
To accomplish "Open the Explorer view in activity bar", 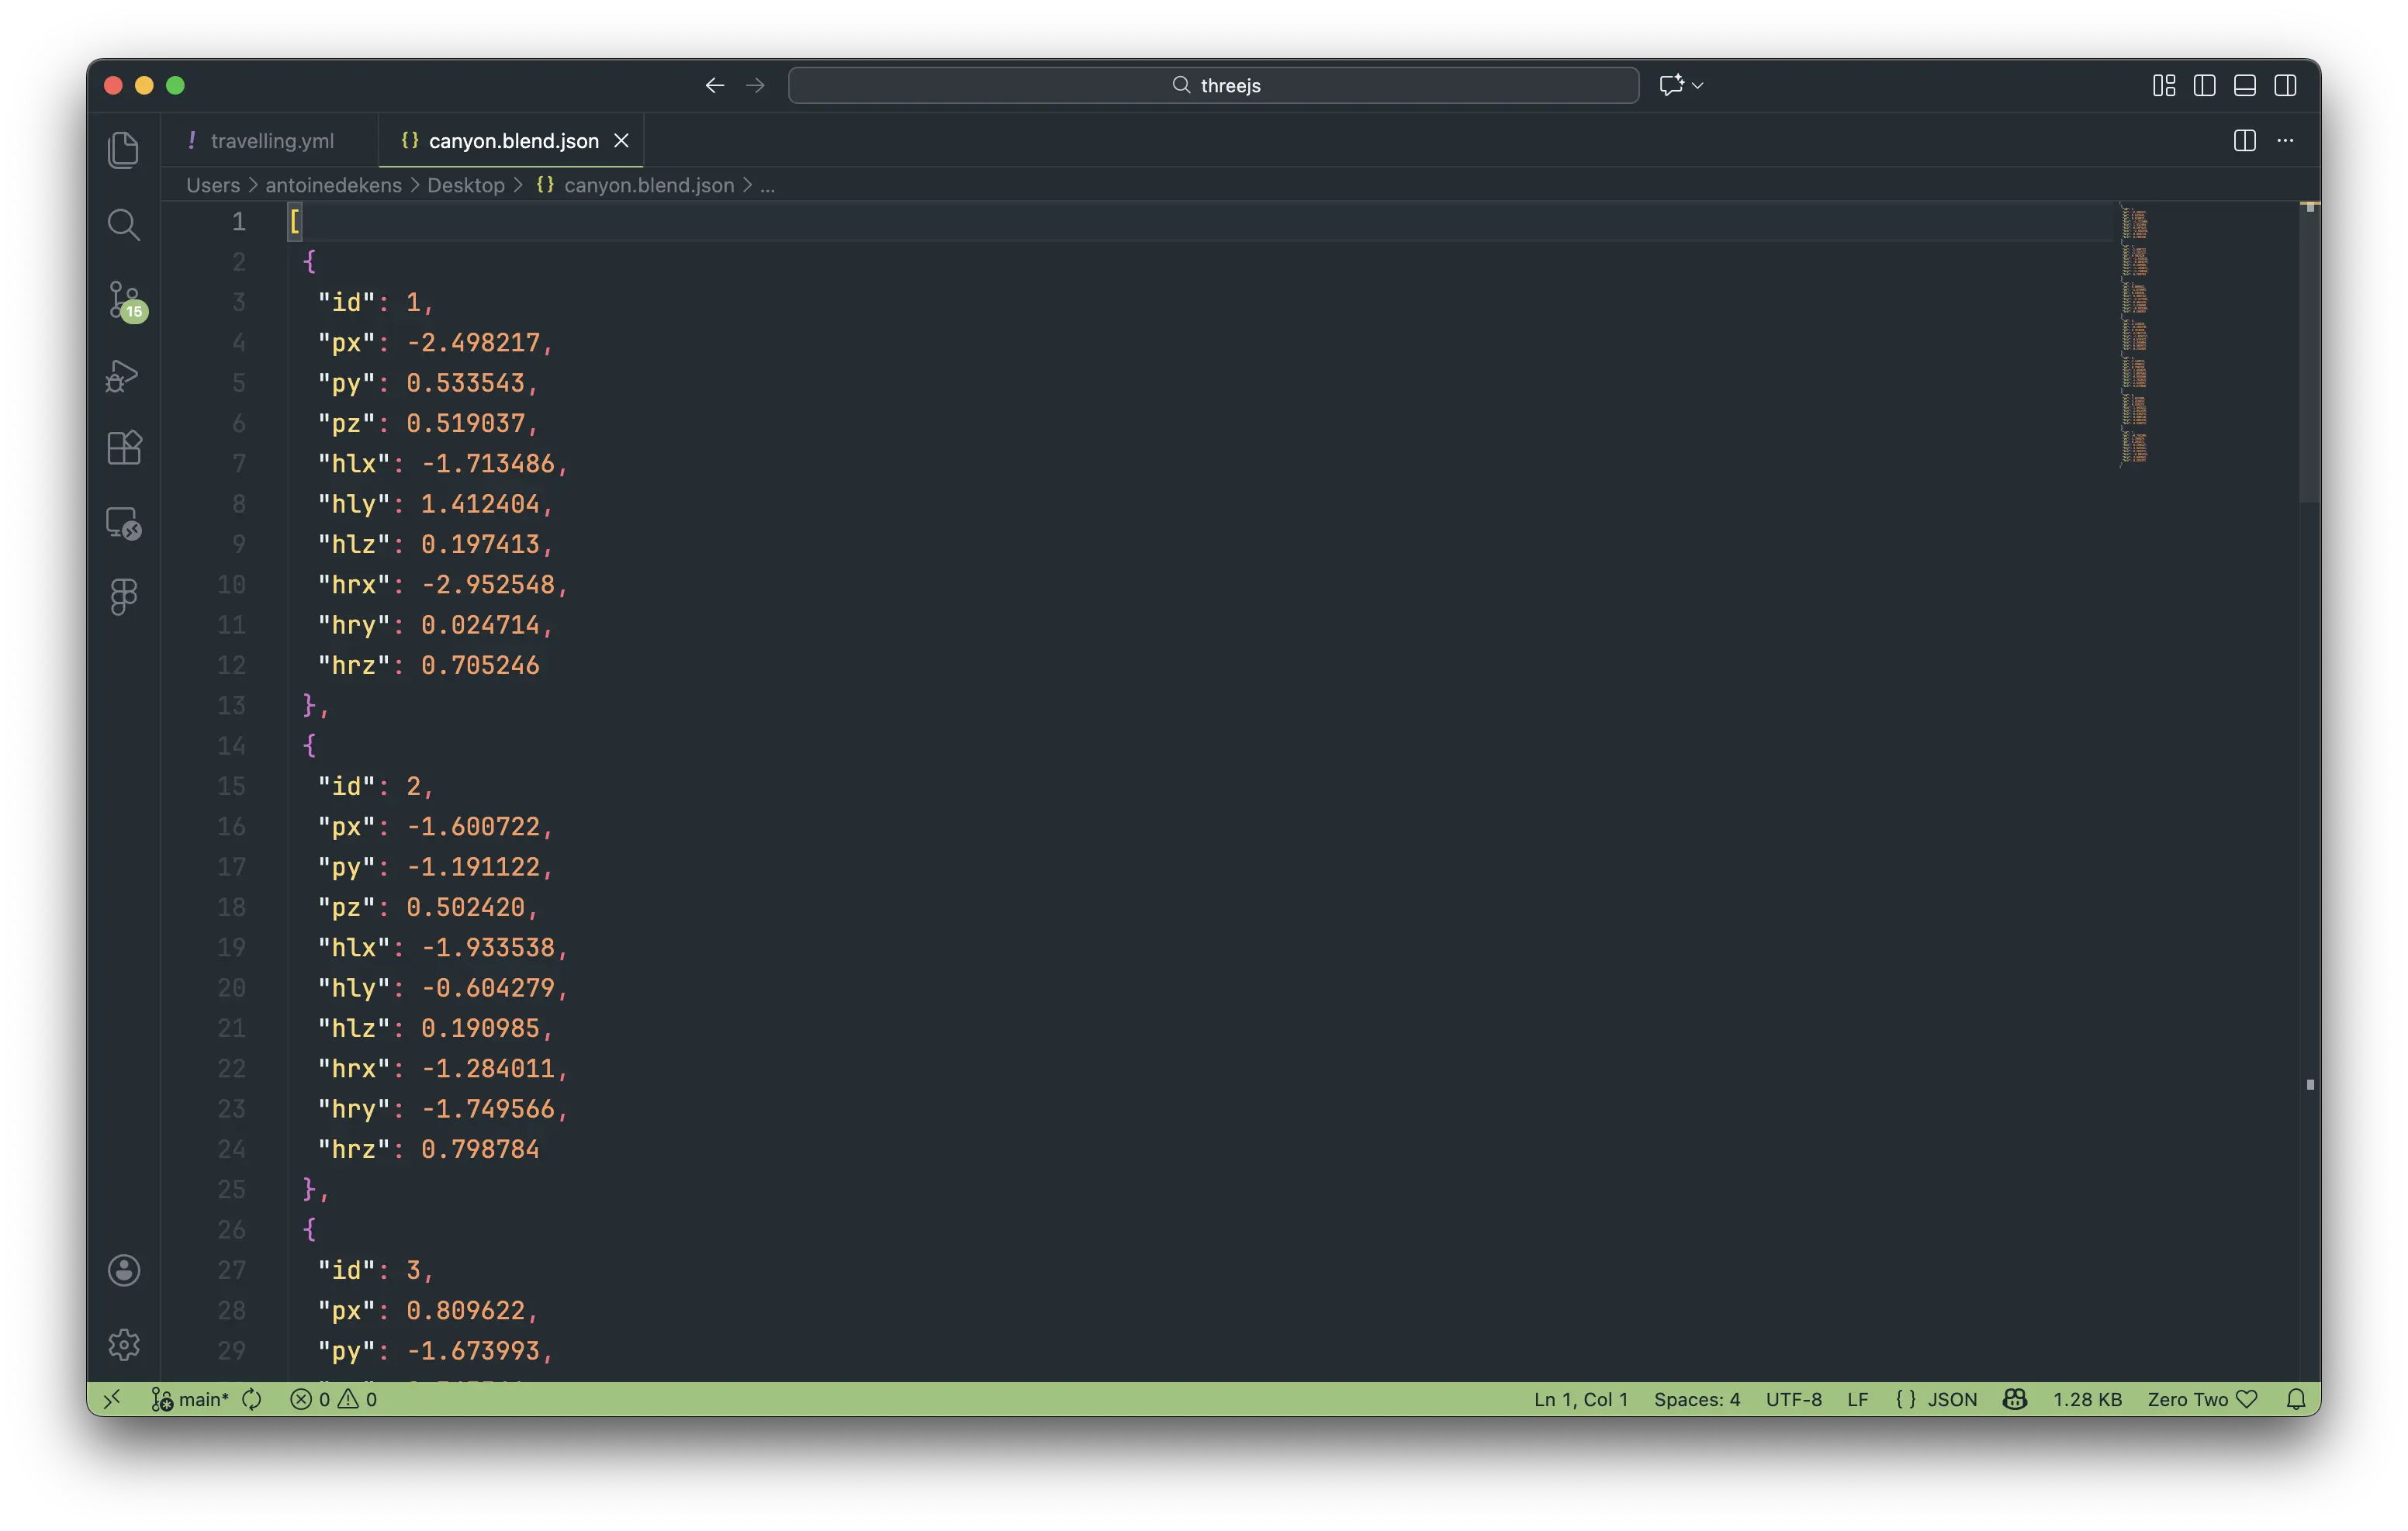I will click(x=123, y=150).
